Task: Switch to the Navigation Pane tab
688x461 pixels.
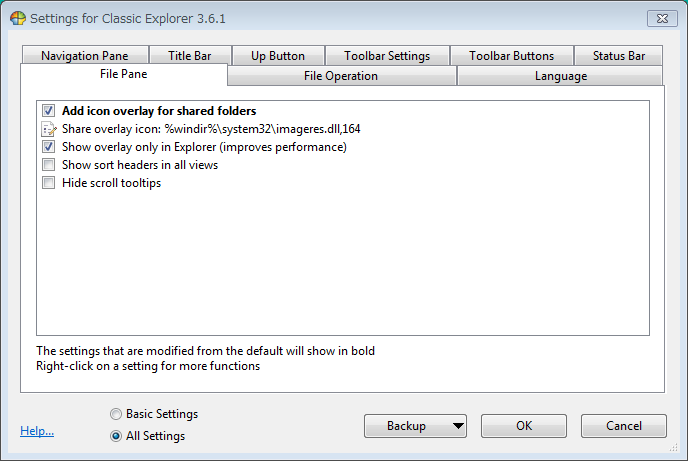Action: coord(85,56)
